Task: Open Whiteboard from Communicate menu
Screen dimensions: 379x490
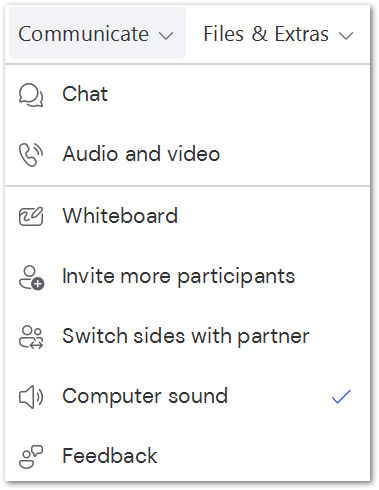Action: click(188, 216)
